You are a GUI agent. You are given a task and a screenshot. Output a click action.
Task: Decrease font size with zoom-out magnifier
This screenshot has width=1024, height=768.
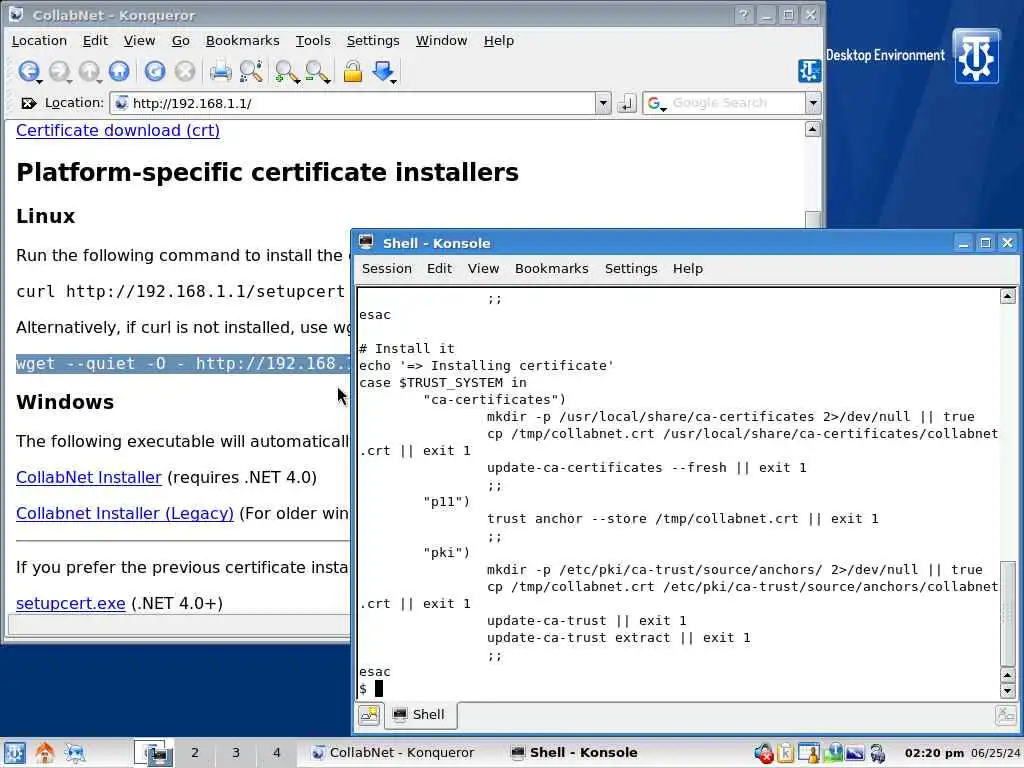click(317, 71)
